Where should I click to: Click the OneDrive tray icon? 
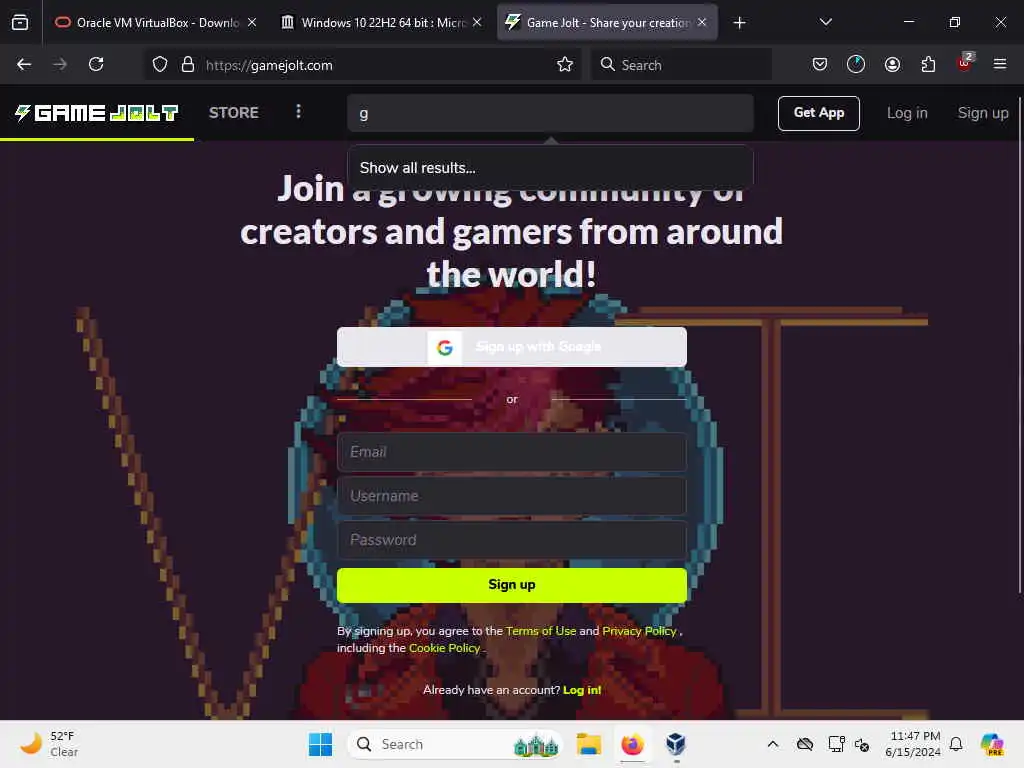[805, 744]
